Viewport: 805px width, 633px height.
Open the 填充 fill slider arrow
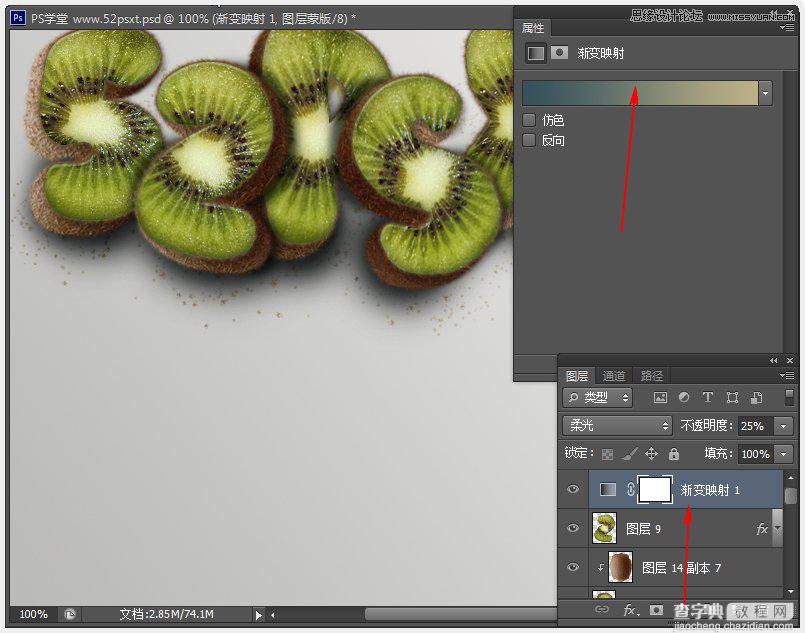[x=783, y=454]
